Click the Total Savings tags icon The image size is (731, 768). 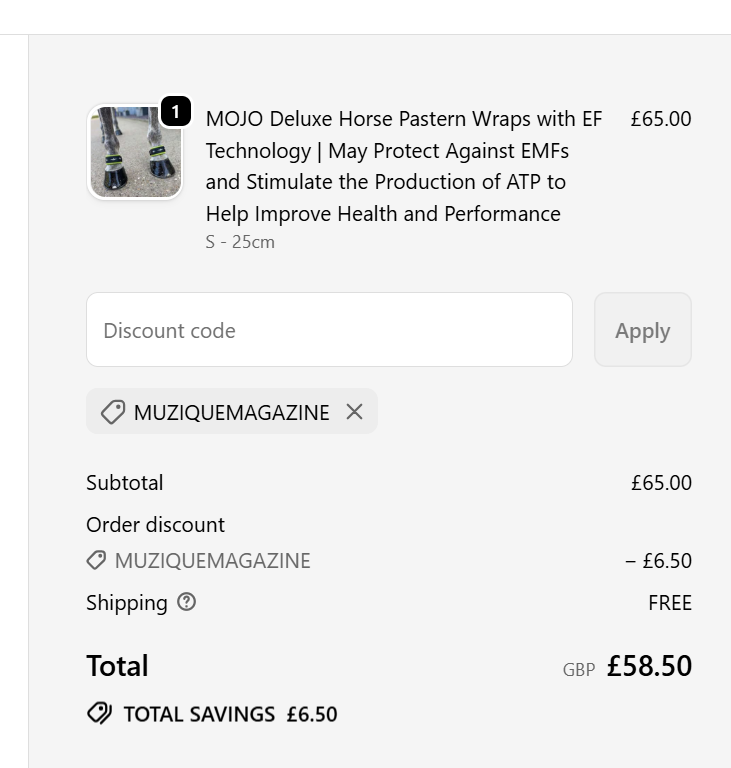[x=99, y=713]
